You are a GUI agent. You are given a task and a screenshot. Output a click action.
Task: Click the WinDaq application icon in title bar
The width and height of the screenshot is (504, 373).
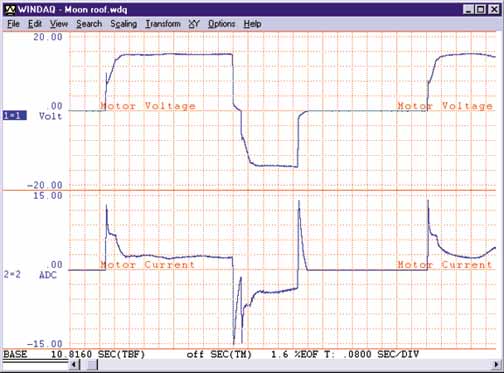10,9
